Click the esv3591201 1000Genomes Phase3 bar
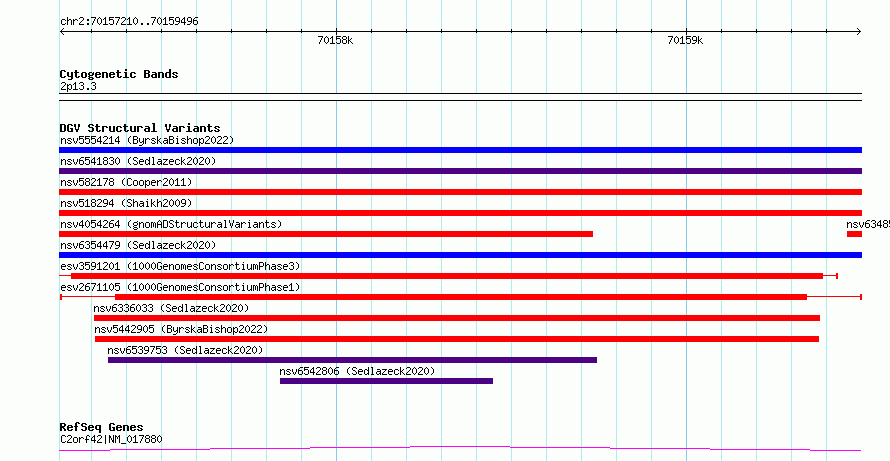Viewport: 890px width, 461px height. click(x=447, y=276)
